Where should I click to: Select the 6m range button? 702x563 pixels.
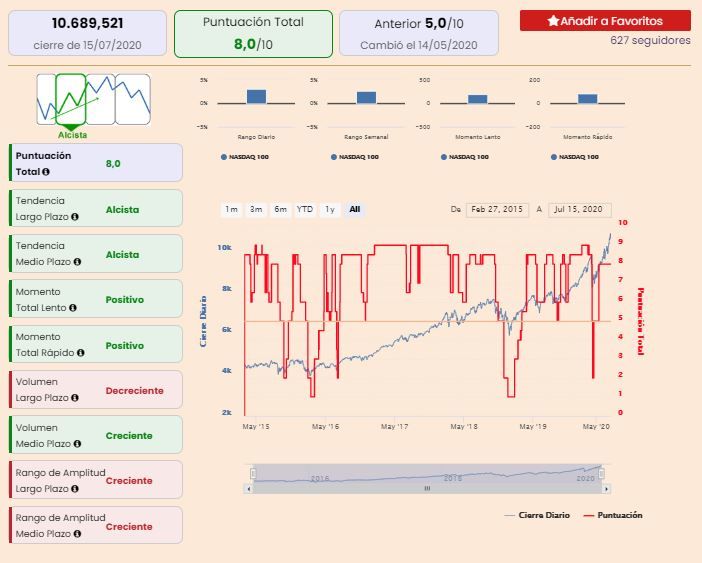point(281,209)
